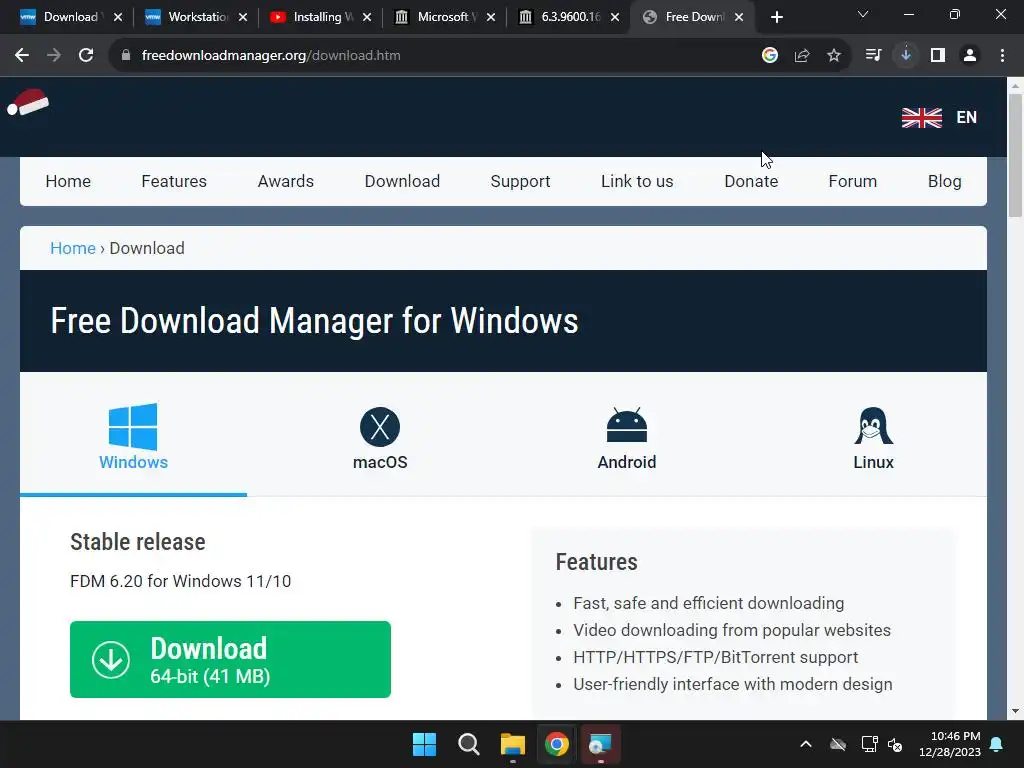Click the UK flag language icon
1024x768 pixels.
pos(921,118)
